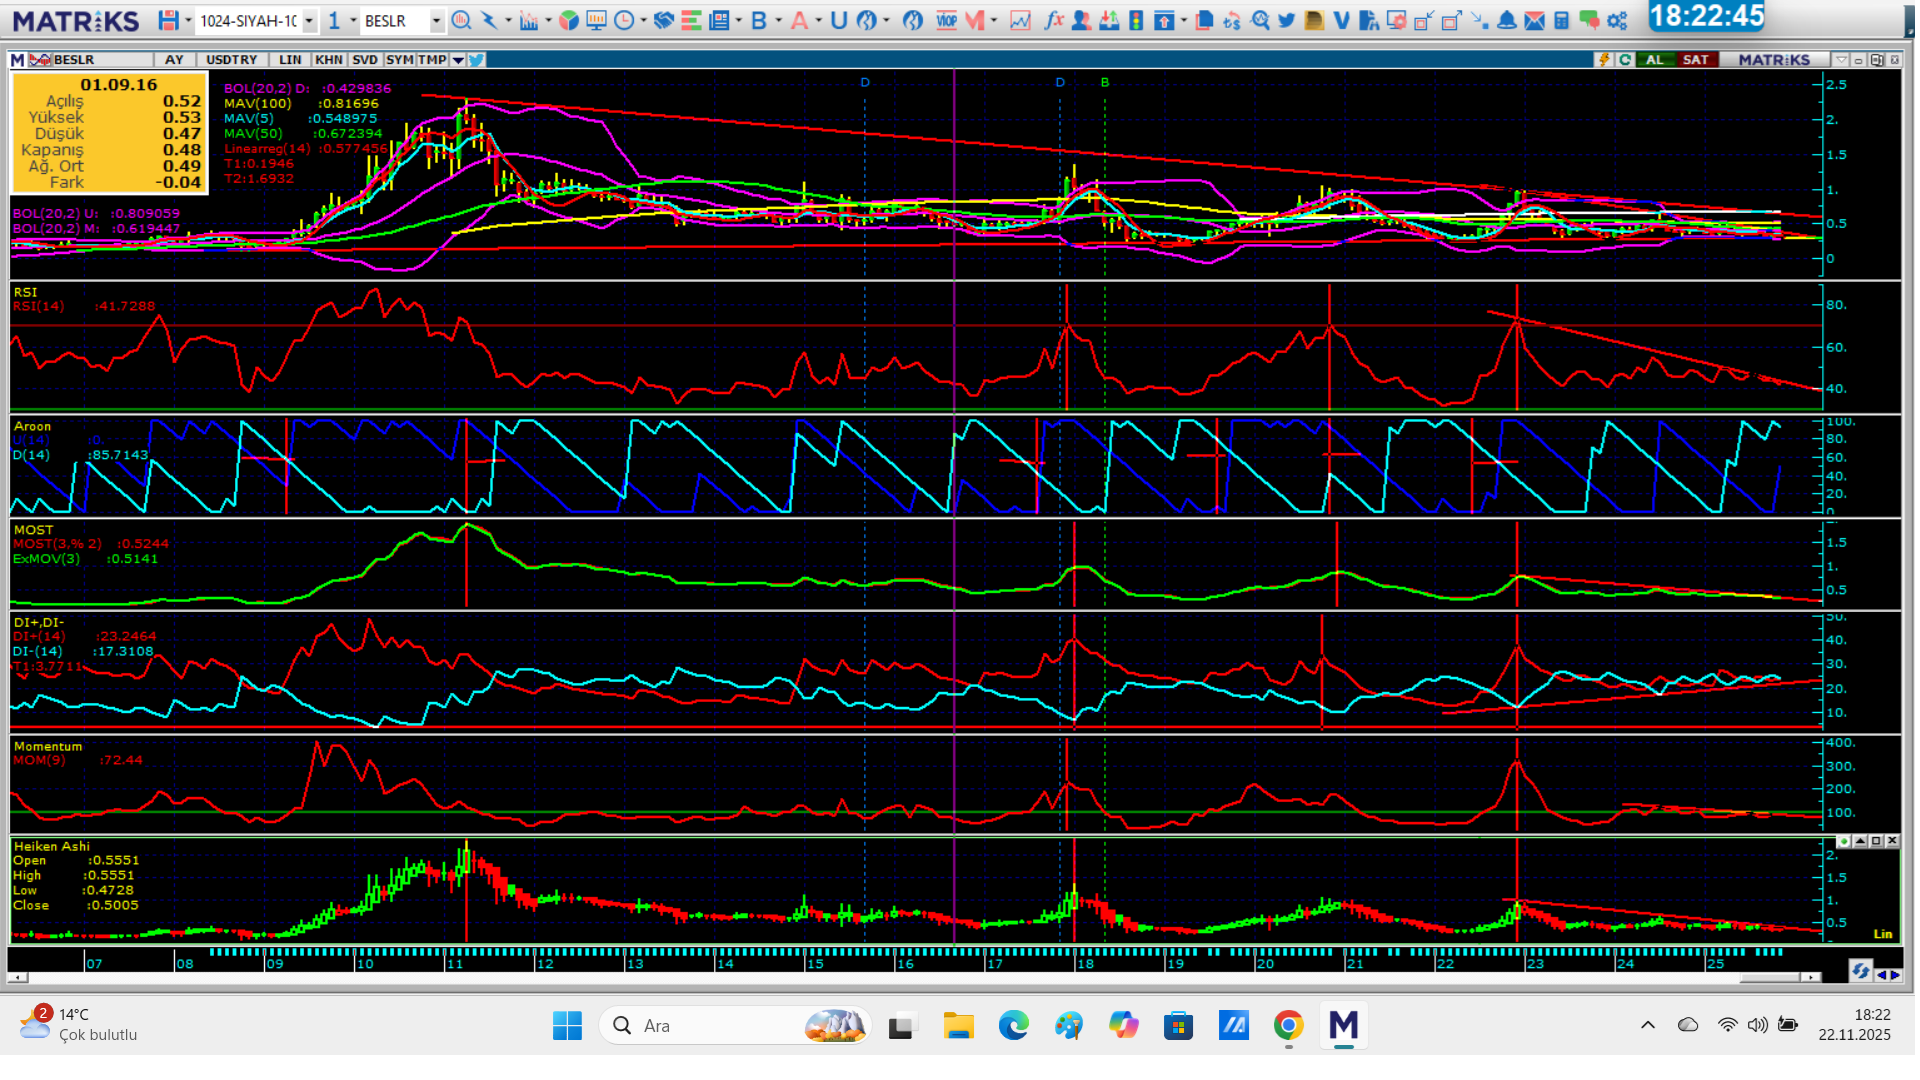
Task: Click the horizontal time scrollbar at chart bottom
Action: 900,977
